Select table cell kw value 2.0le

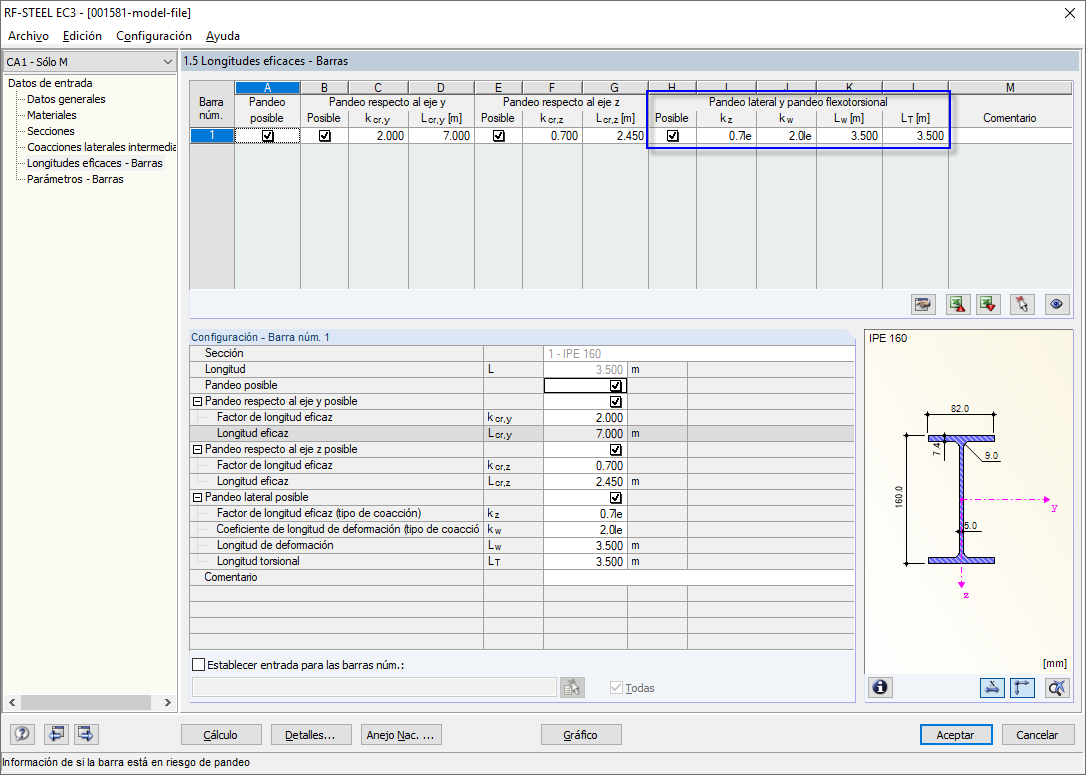click(786, 136)
